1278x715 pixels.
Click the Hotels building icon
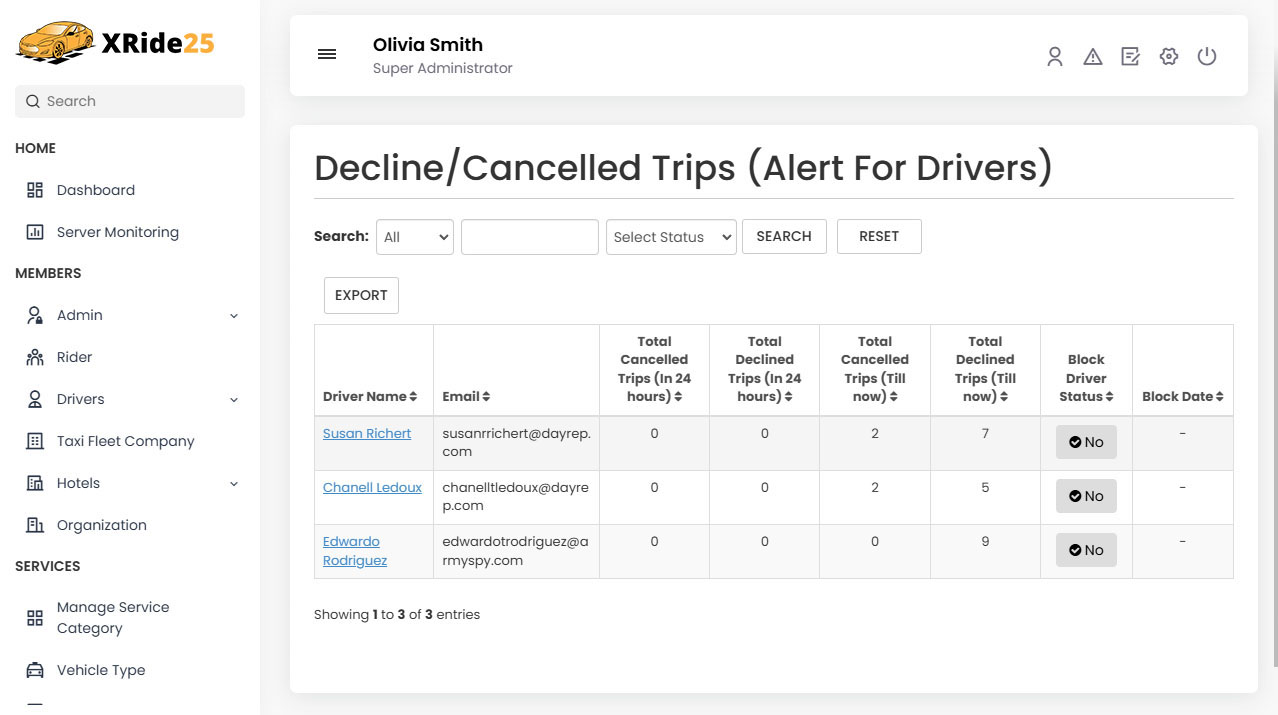(x=35, y=483)
